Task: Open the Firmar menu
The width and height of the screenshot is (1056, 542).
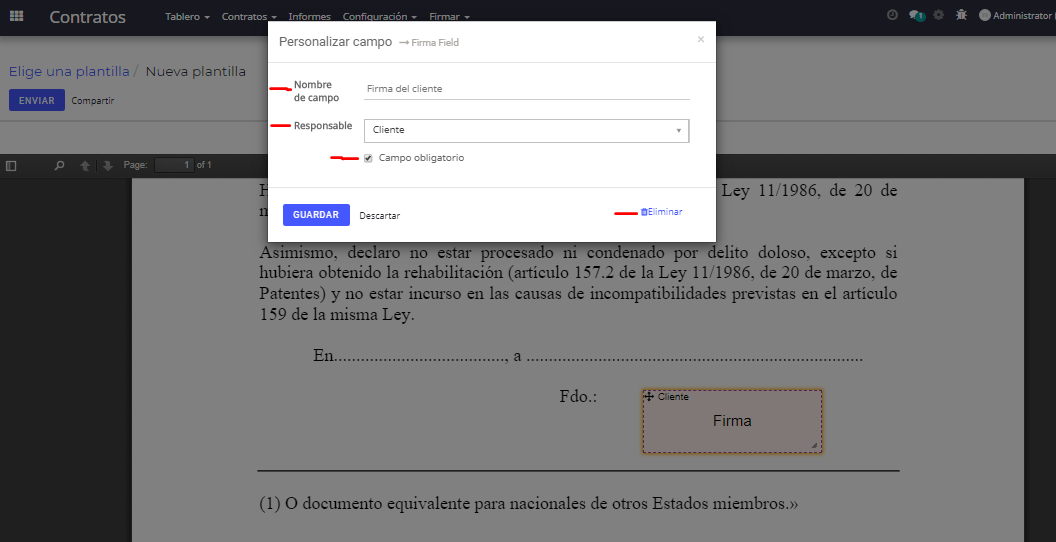Action: coord(449,16)
